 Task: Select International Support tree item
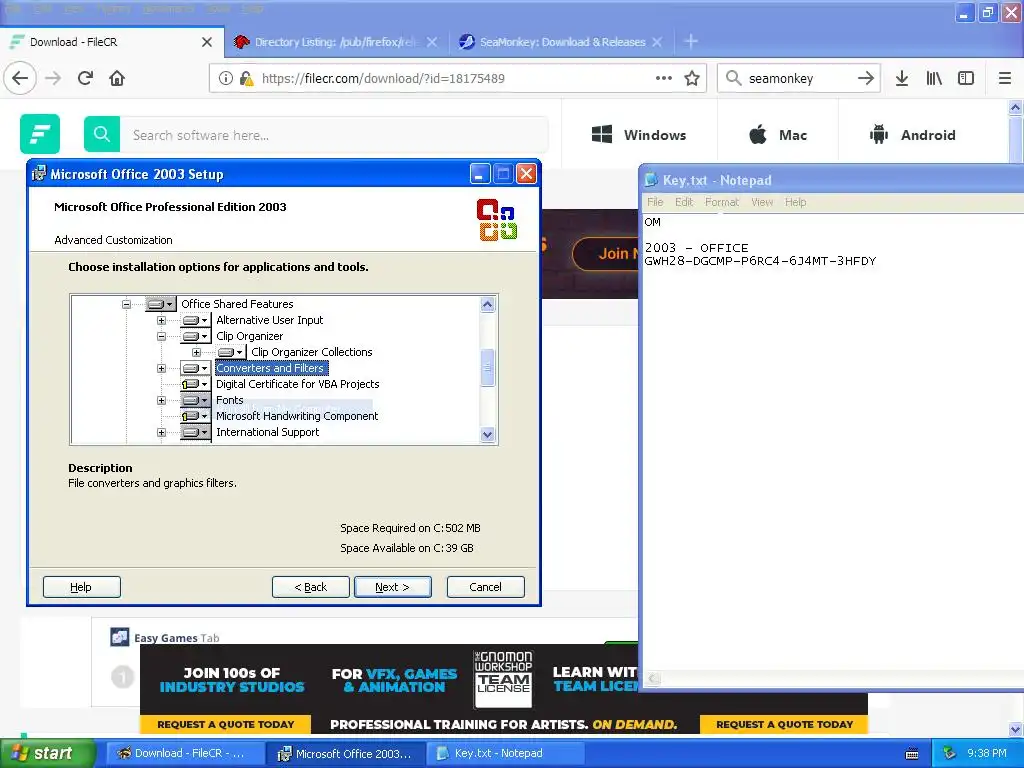pos(268,432)
